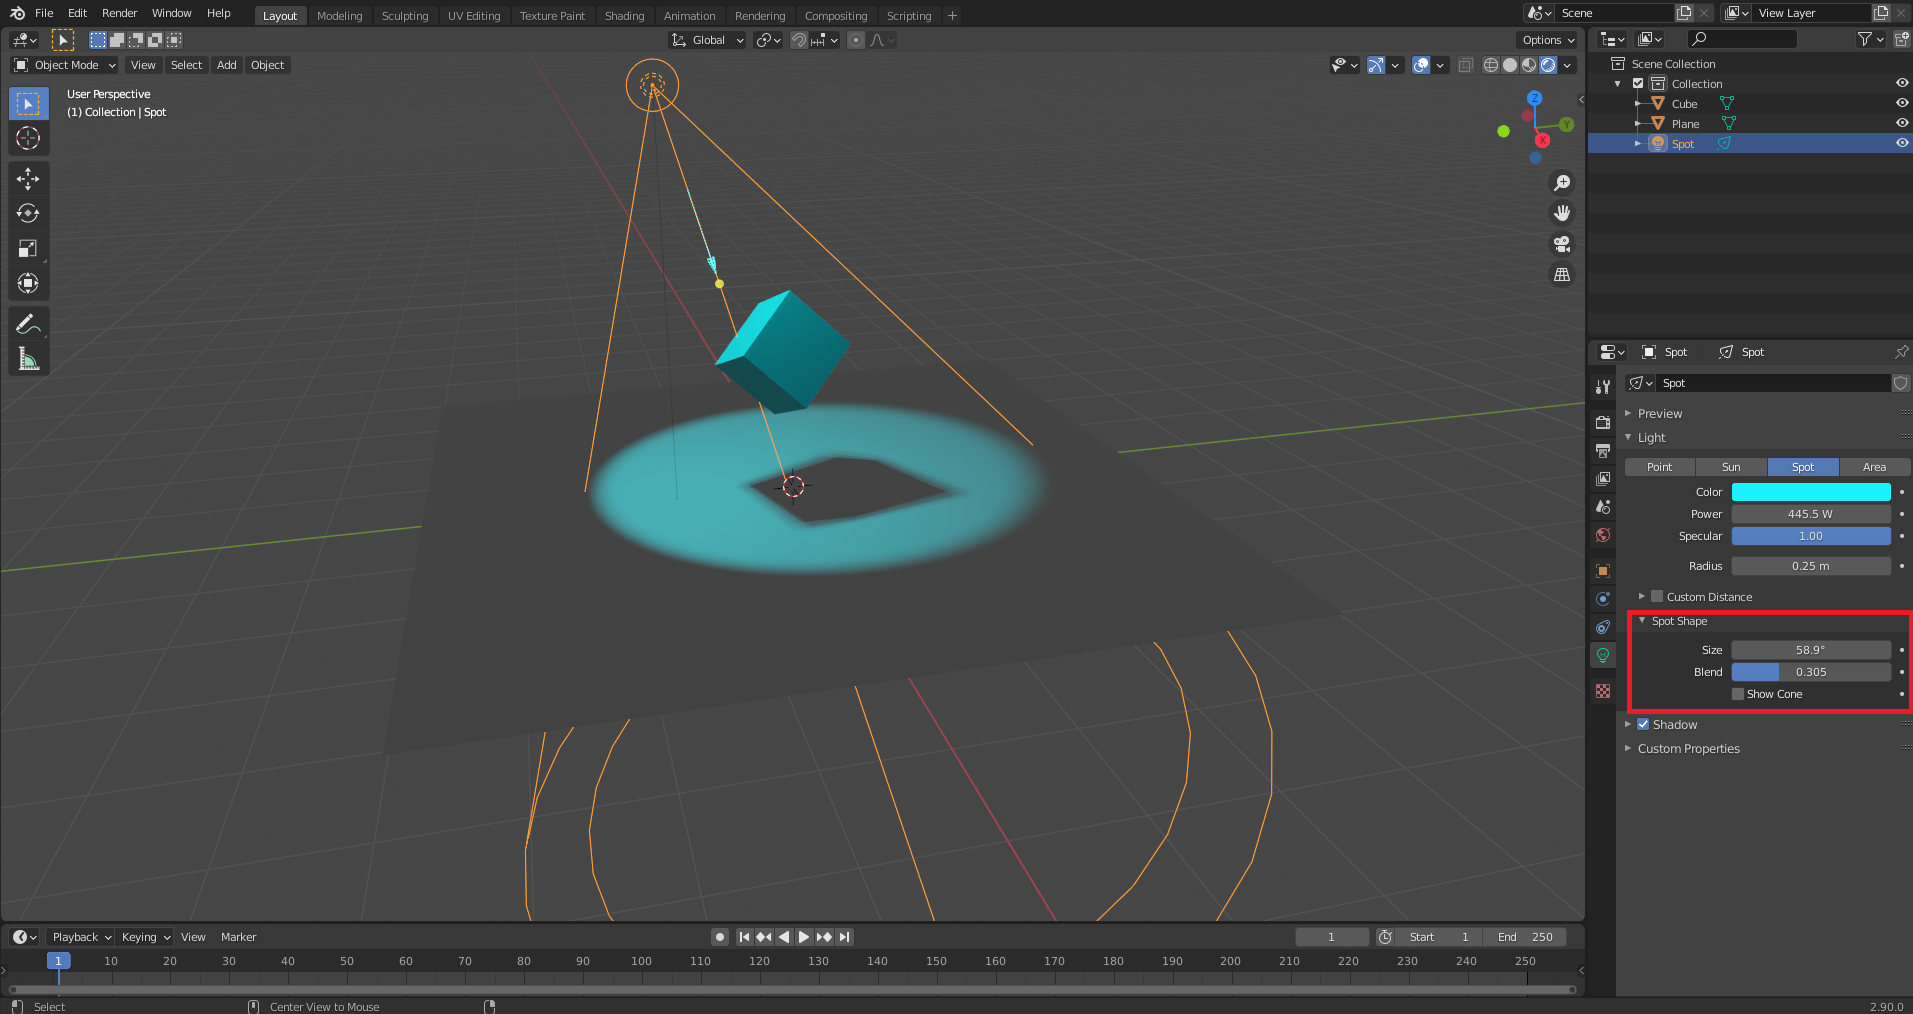Toggle the camera view button
Image resolution: width=1913 pixels, height=1014 pixels.
coord(1561,244)
